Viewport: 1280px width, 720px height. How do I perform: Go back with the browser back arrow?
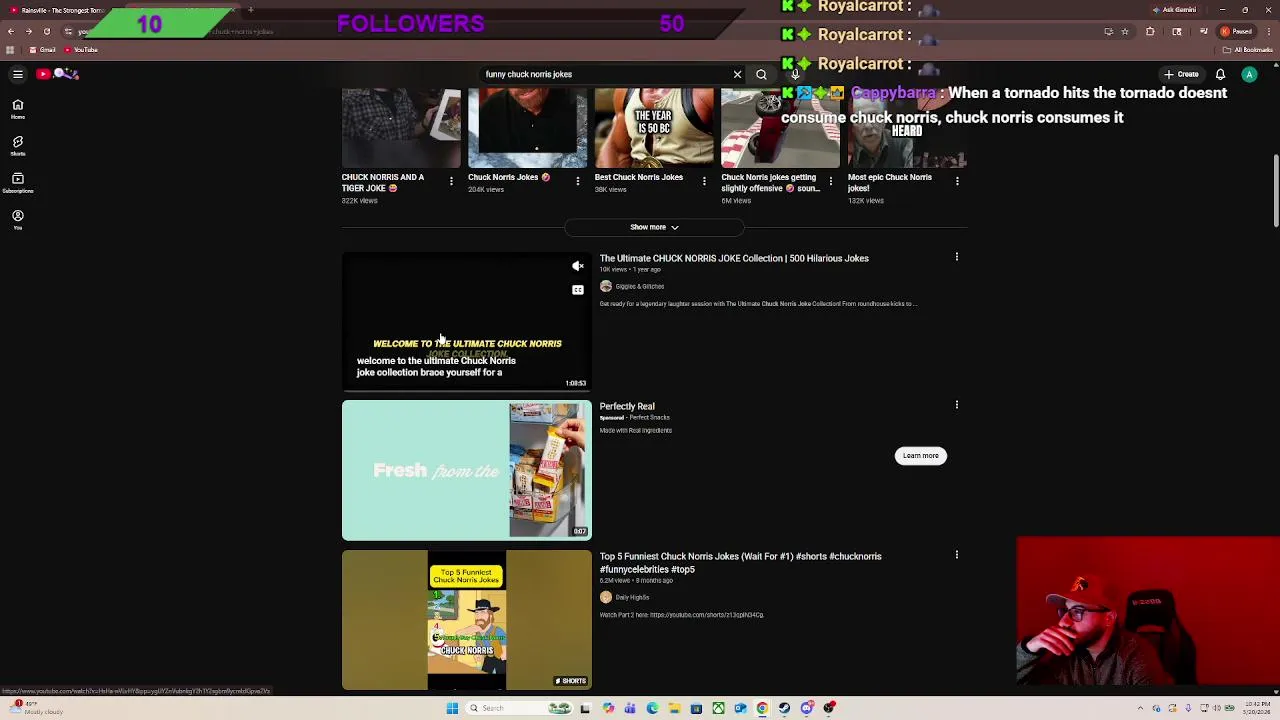pos(11,32)
